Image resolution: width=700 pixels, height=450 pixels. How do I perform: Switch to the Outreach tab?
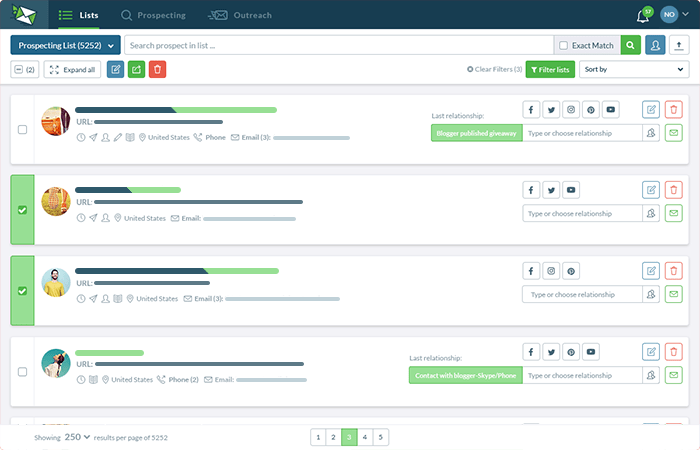click(240, 15)
